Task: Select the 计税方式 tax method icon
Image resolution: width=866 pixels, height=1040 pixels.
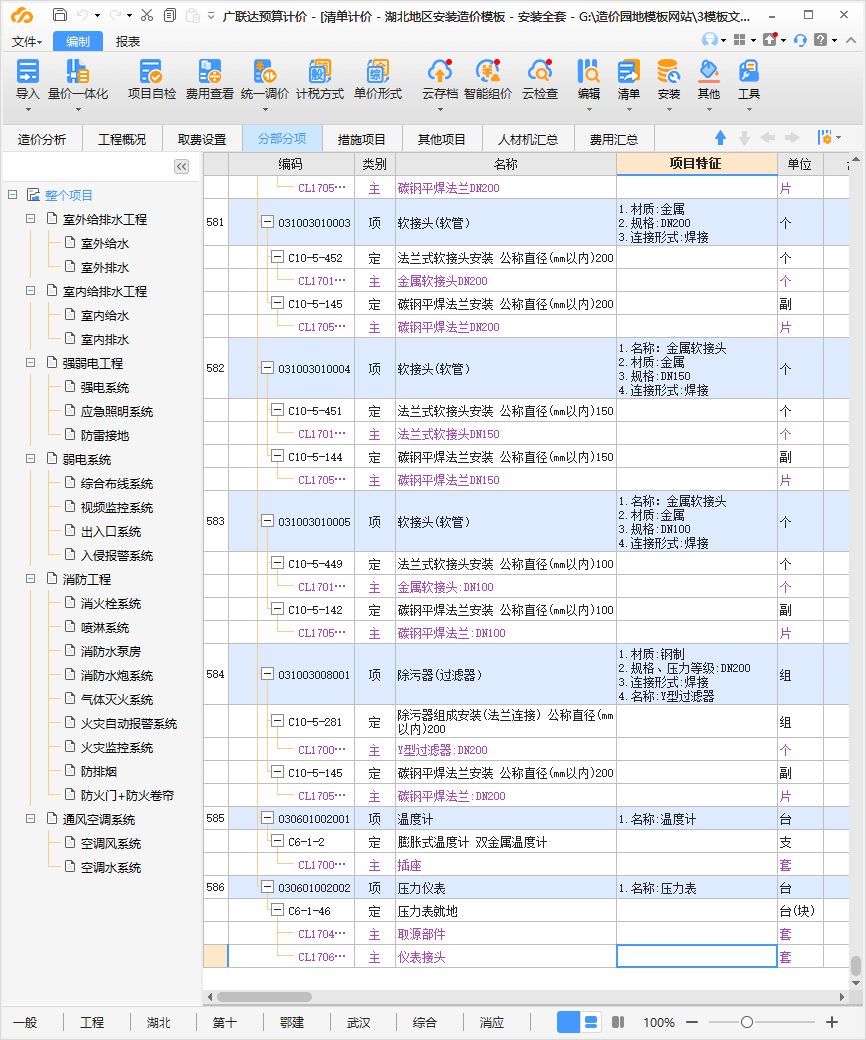Action: point(319,72)
